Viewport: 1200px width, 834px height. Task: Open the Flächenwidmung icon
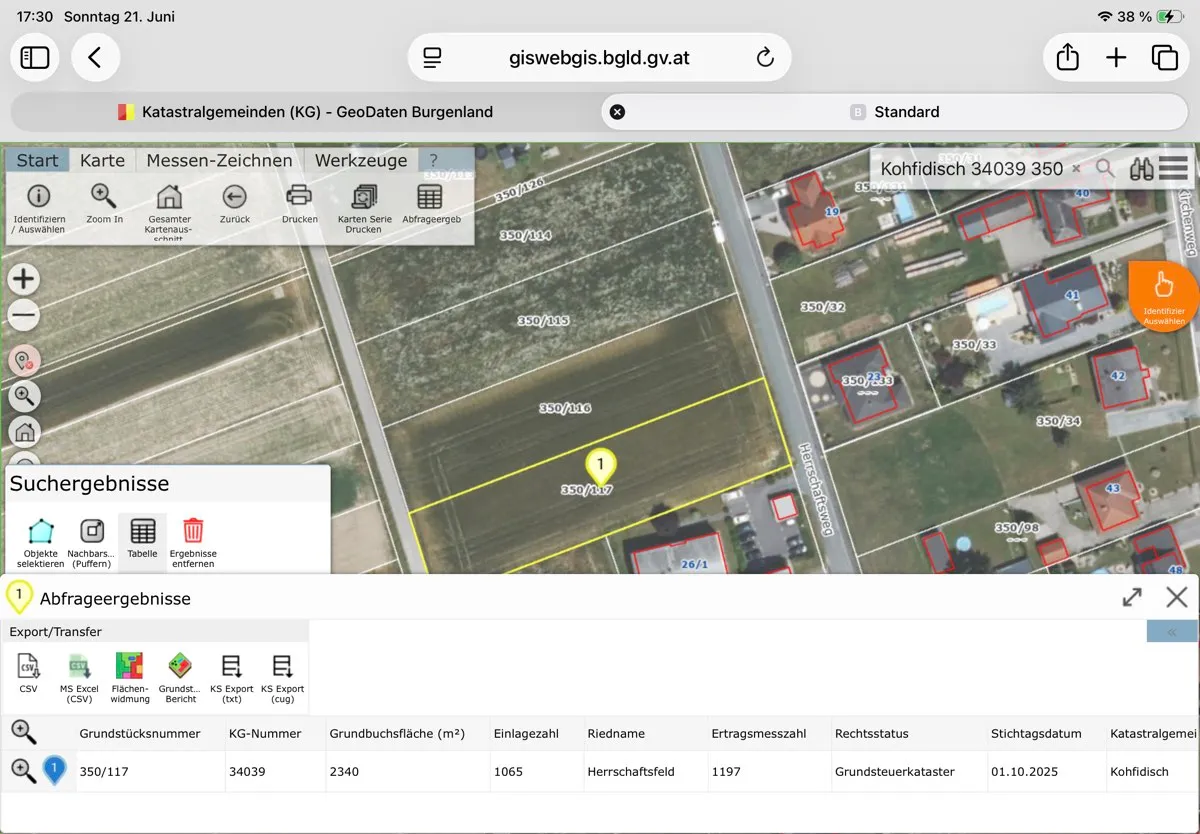(130, 678)
